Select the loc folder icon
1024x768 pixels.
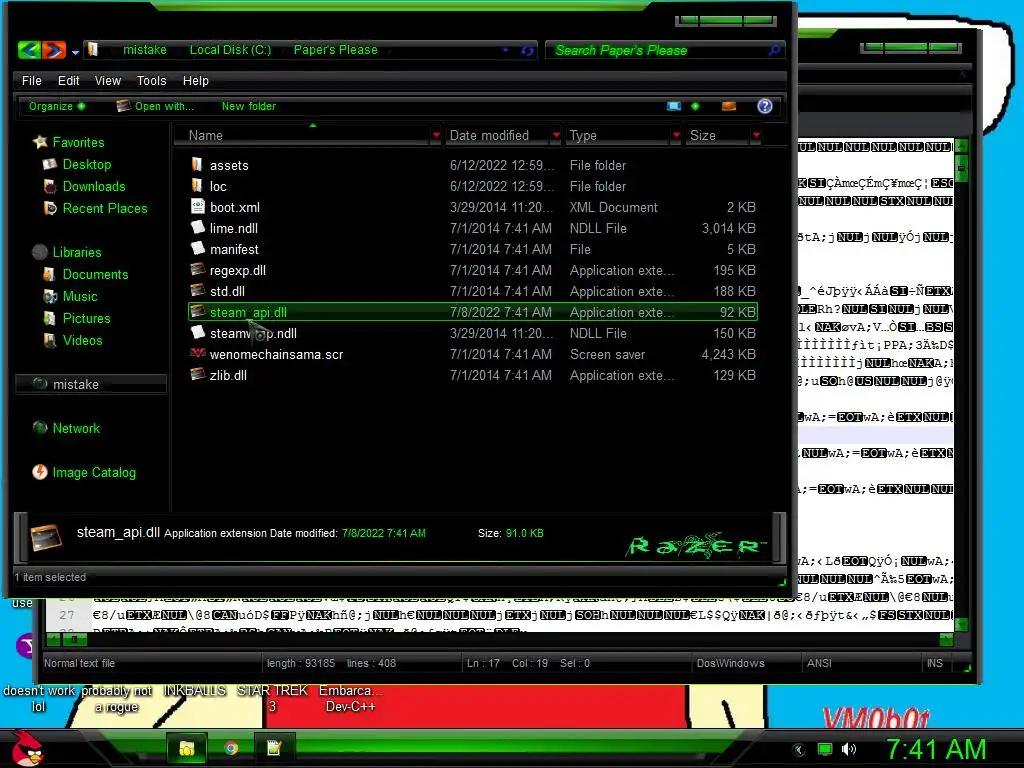click(197, 185)
